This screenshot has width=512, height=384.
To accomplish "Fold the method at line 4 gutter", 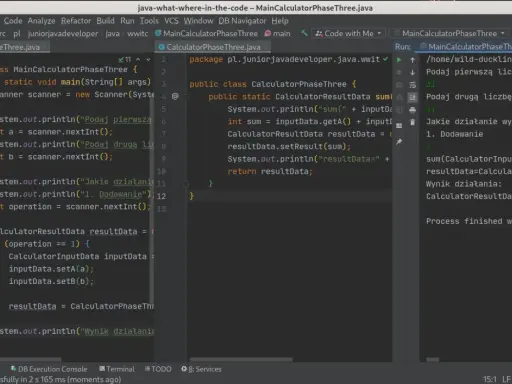I will pyautogui.click(x=186, y=96).
